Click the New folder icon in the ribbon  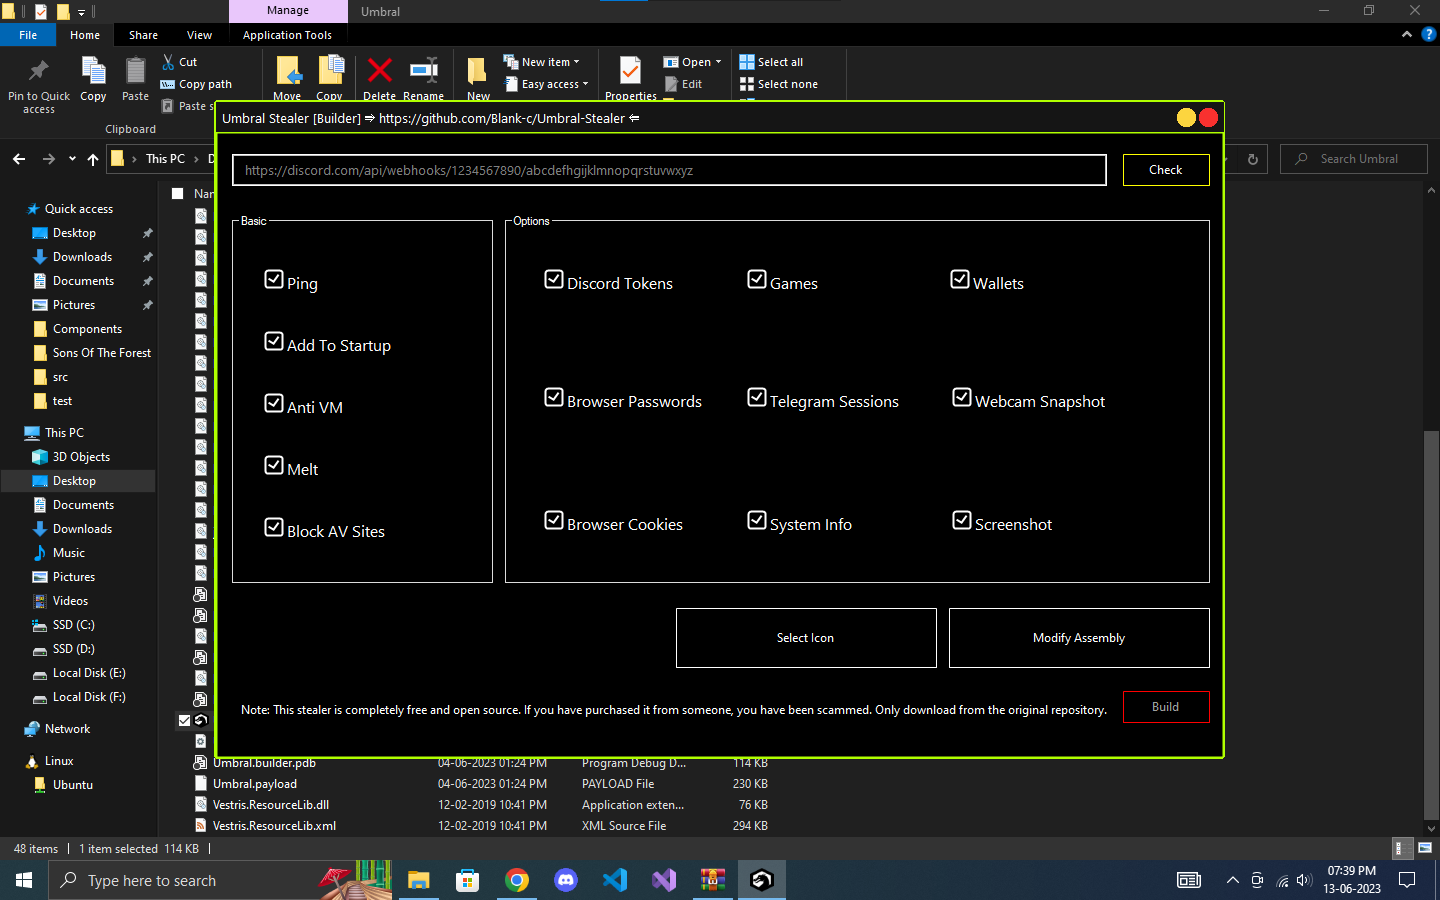click(477, 73)
